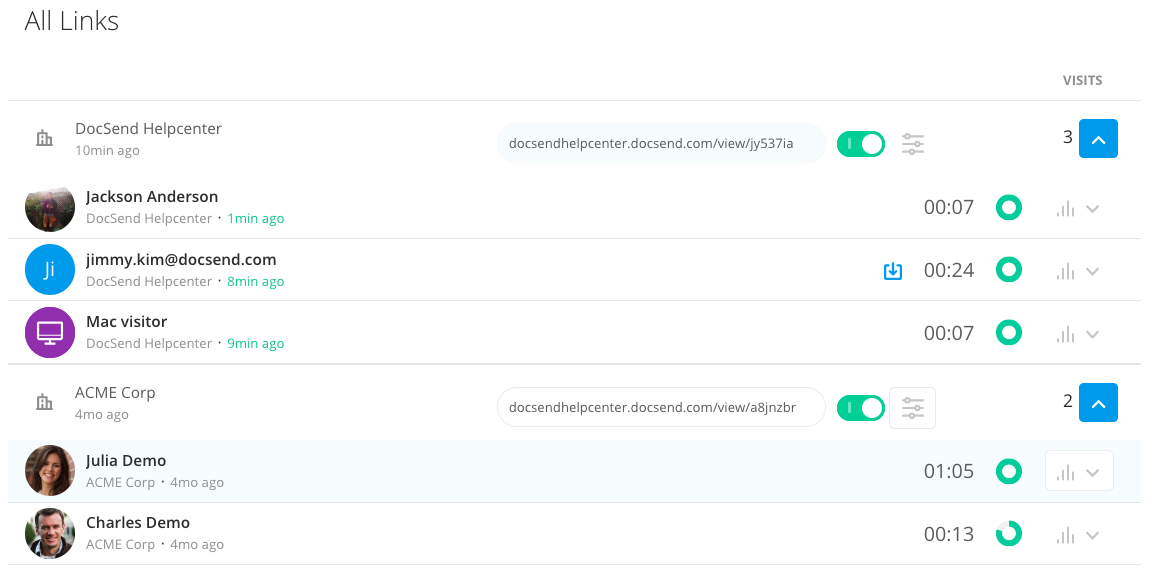
Task: Click Jackson Anderson's profile photo
Action: [50, 208]
